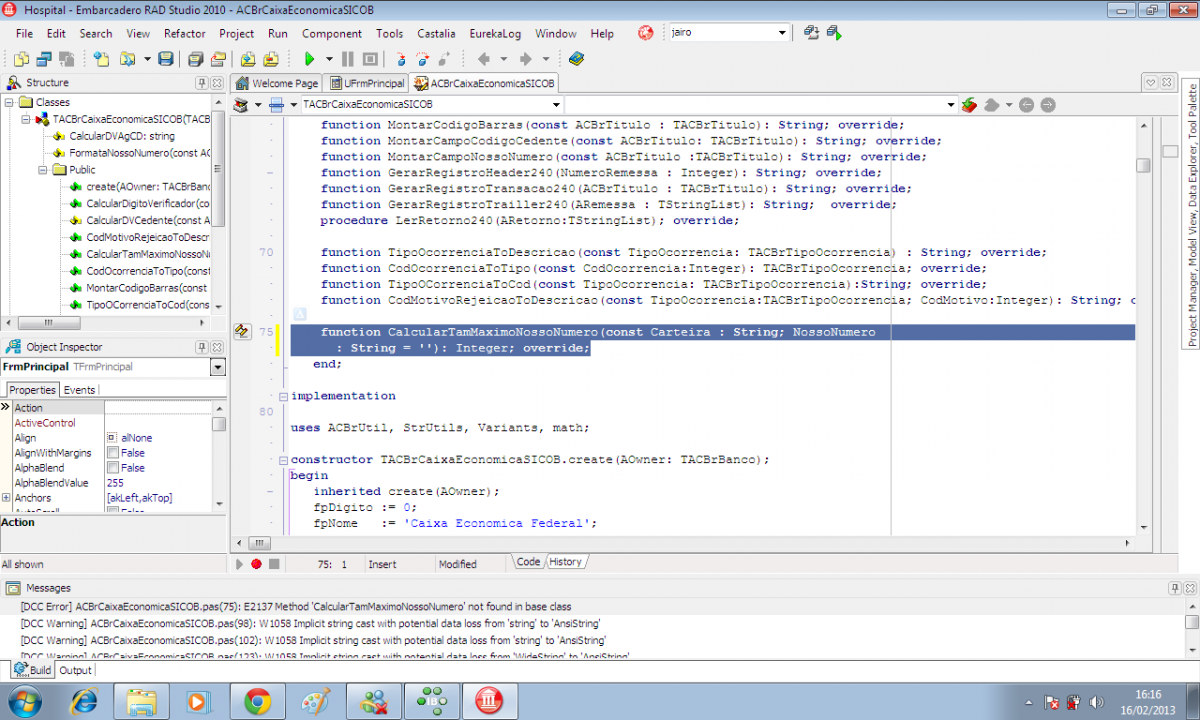Collapse the implementation code fold
The width and height of the screenshot is (1200, 720).
click(283, 396)
